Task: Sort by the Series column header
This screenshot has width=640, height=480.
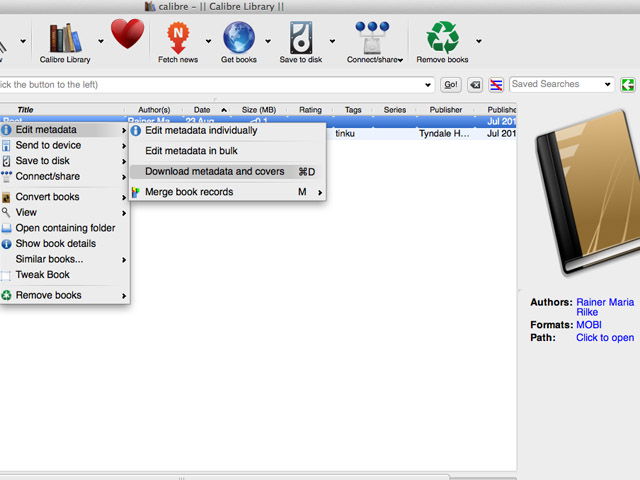Action: click(395, 110)
